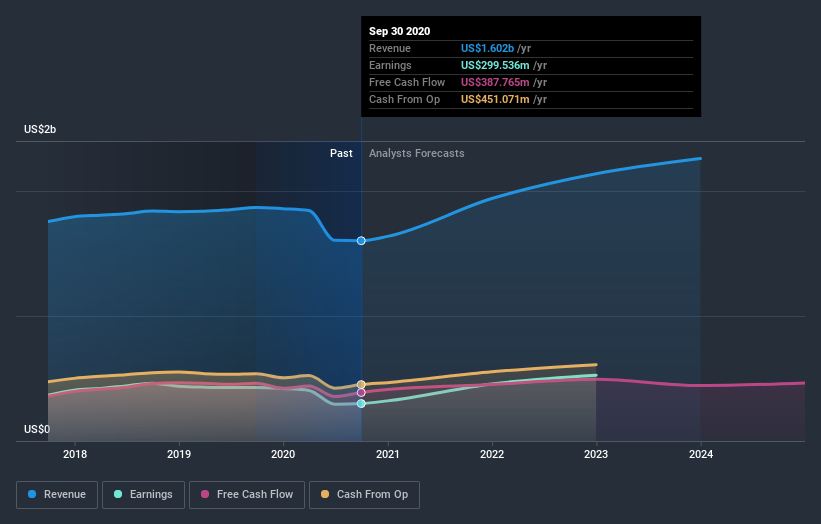
Task: Click the 2024 x-axis label
Action: [701, 454]
